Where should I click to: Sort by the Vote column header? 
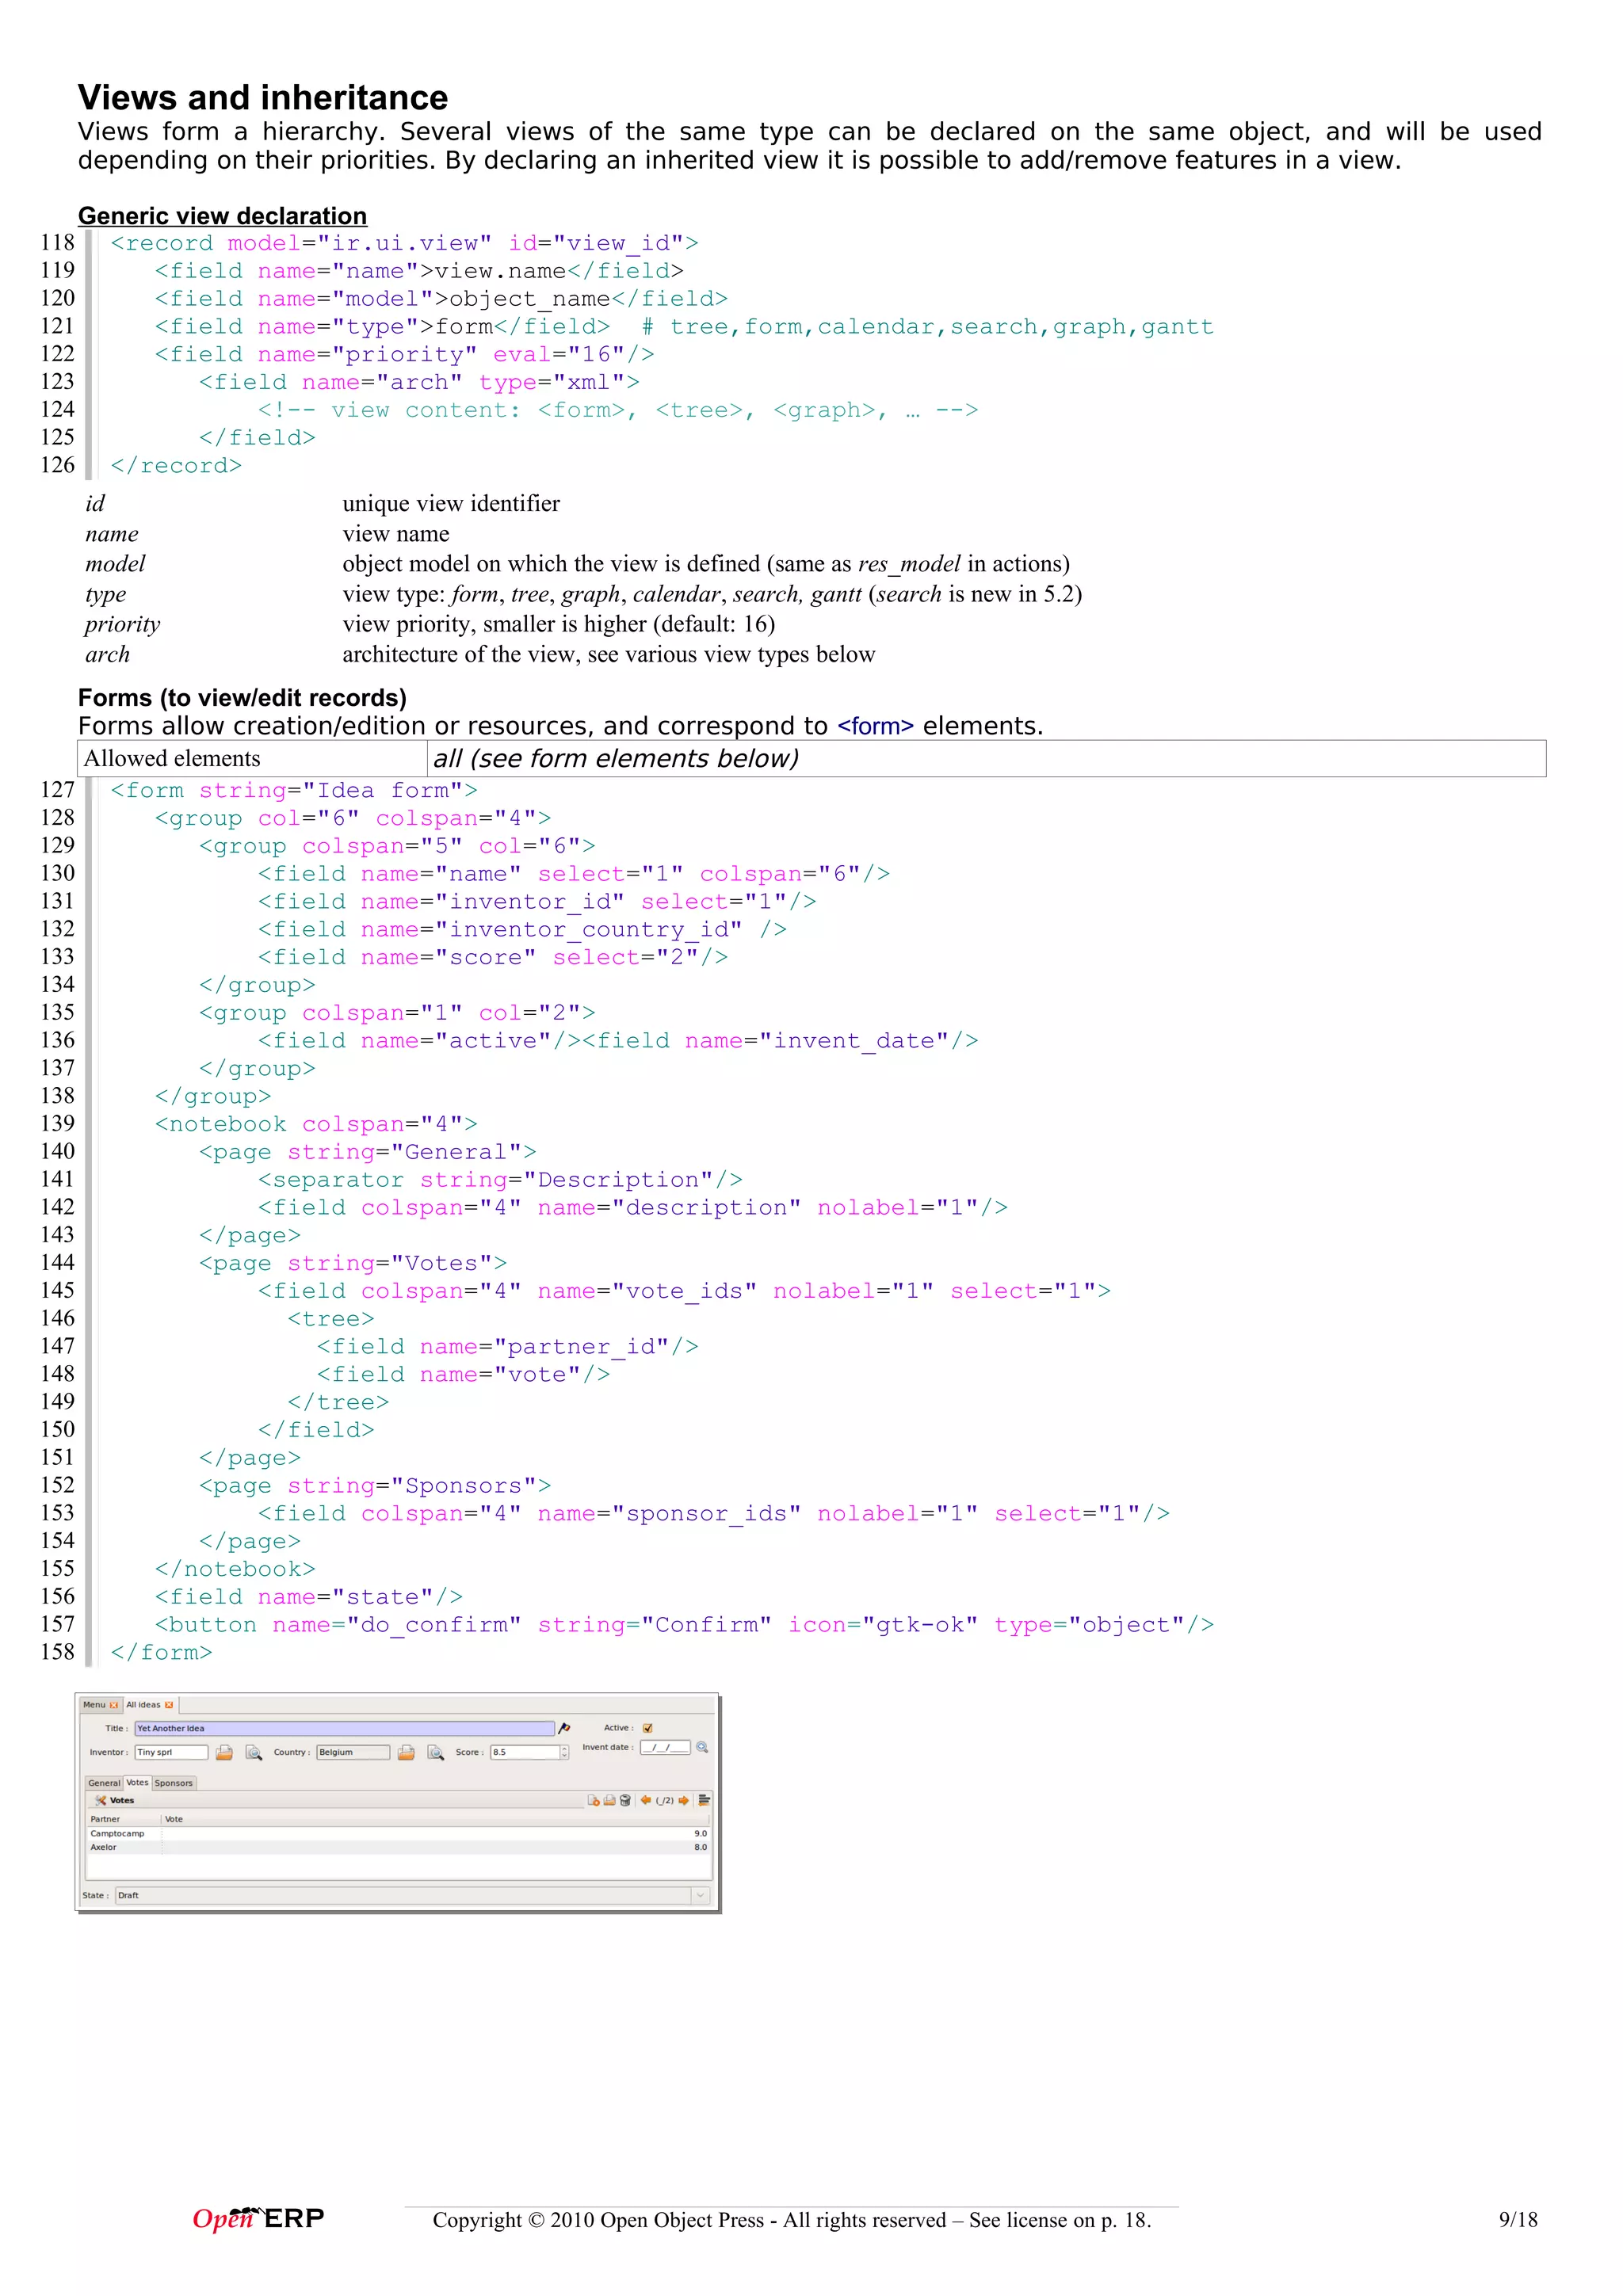coord(435,1819)
